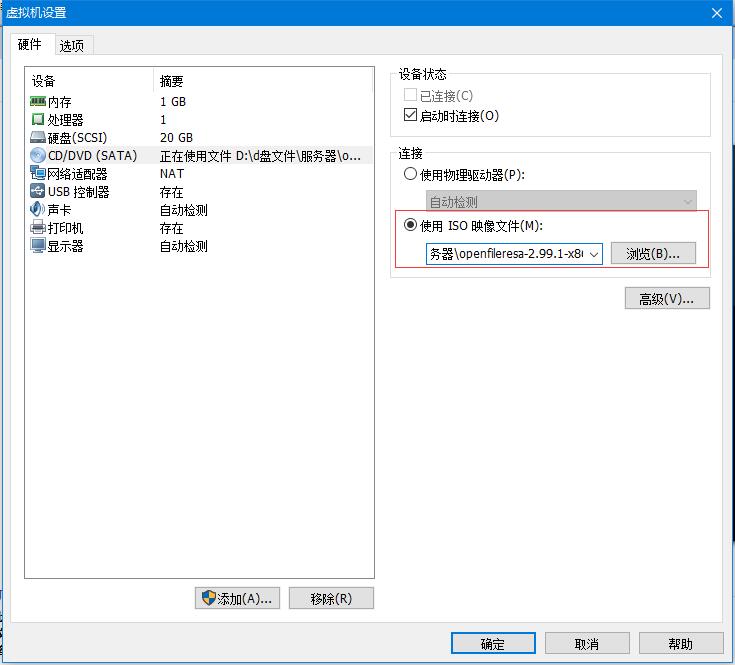Click the 添加(A)... add device button

pos(237,598)
